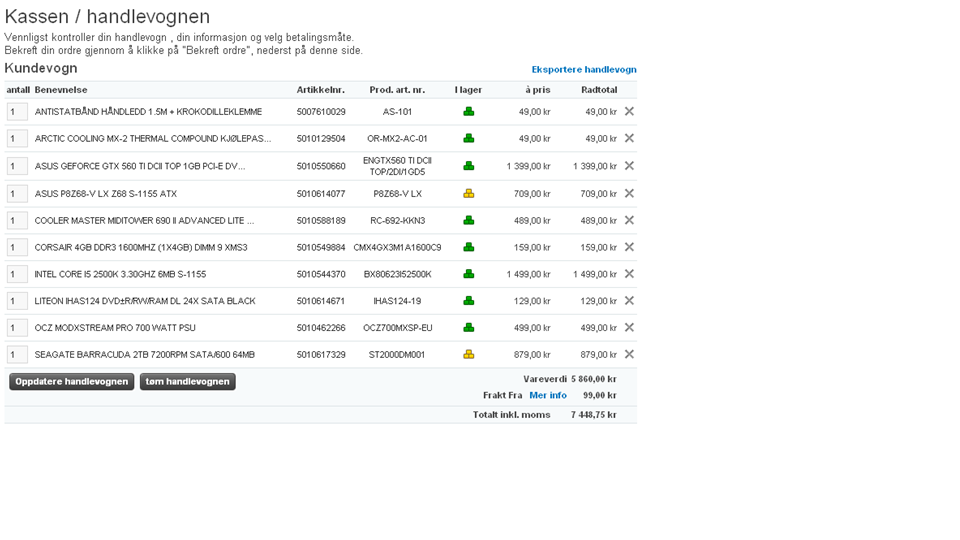
Task: Remove ASUS GEFORCE GTX 560 item with X
Action: (x=629, y=166)
